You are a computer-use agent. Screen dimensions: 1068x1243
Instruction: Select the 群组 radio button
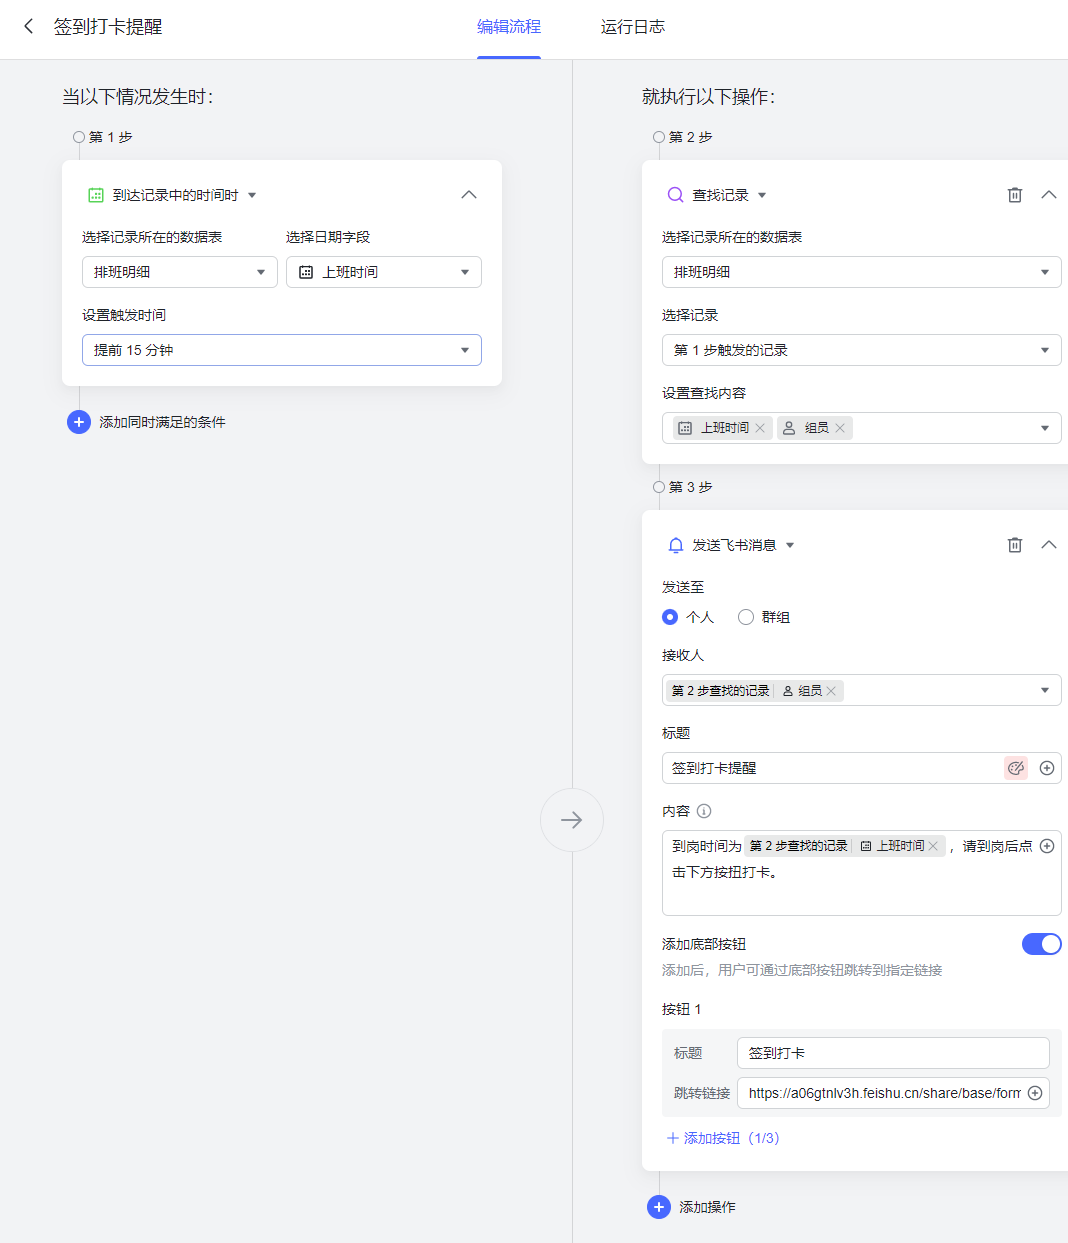pos(746,617)
